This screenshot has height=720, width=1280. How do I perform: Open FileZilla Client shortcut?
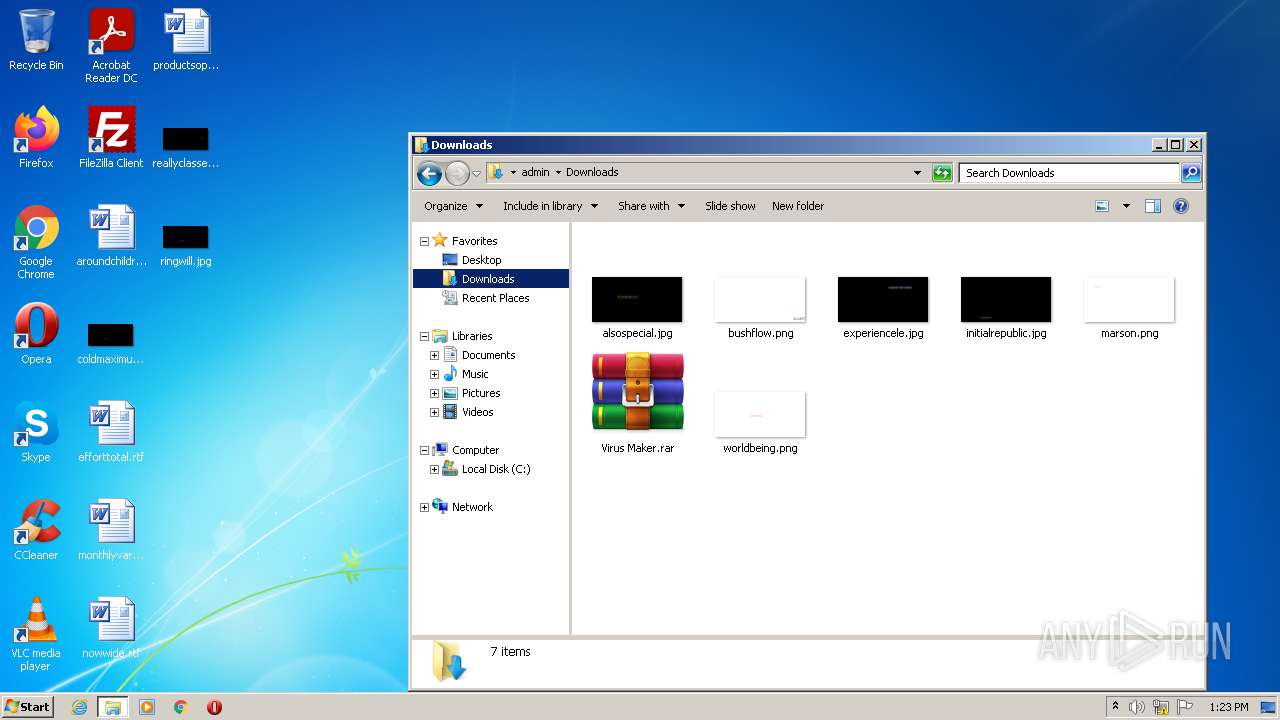[111, 138]
